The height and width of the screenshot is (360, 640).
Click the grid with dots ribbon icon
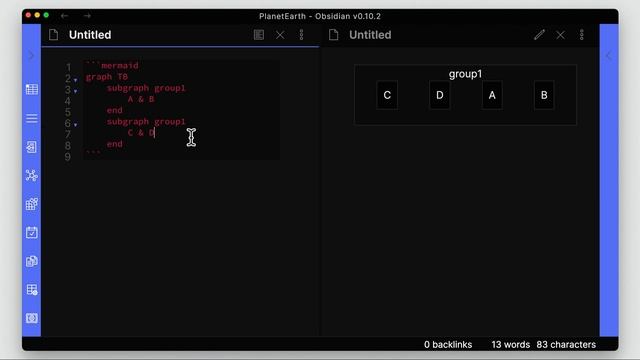coord(32,204)
